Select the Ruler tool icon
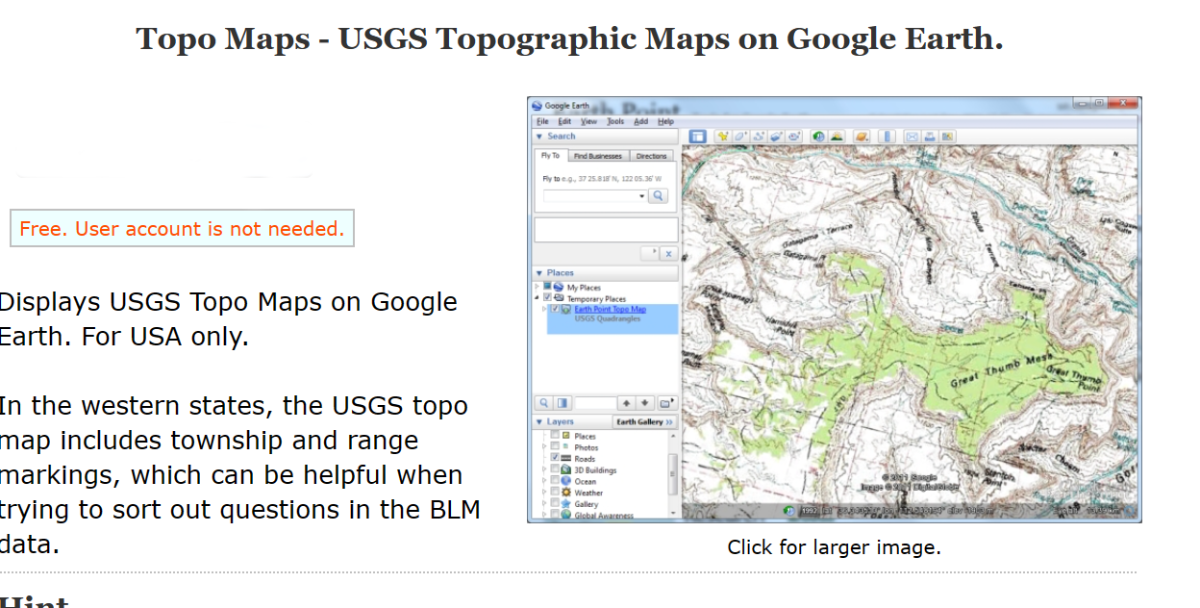The height and width of the screenshot is (608, 1200). (x=887, y=136)
